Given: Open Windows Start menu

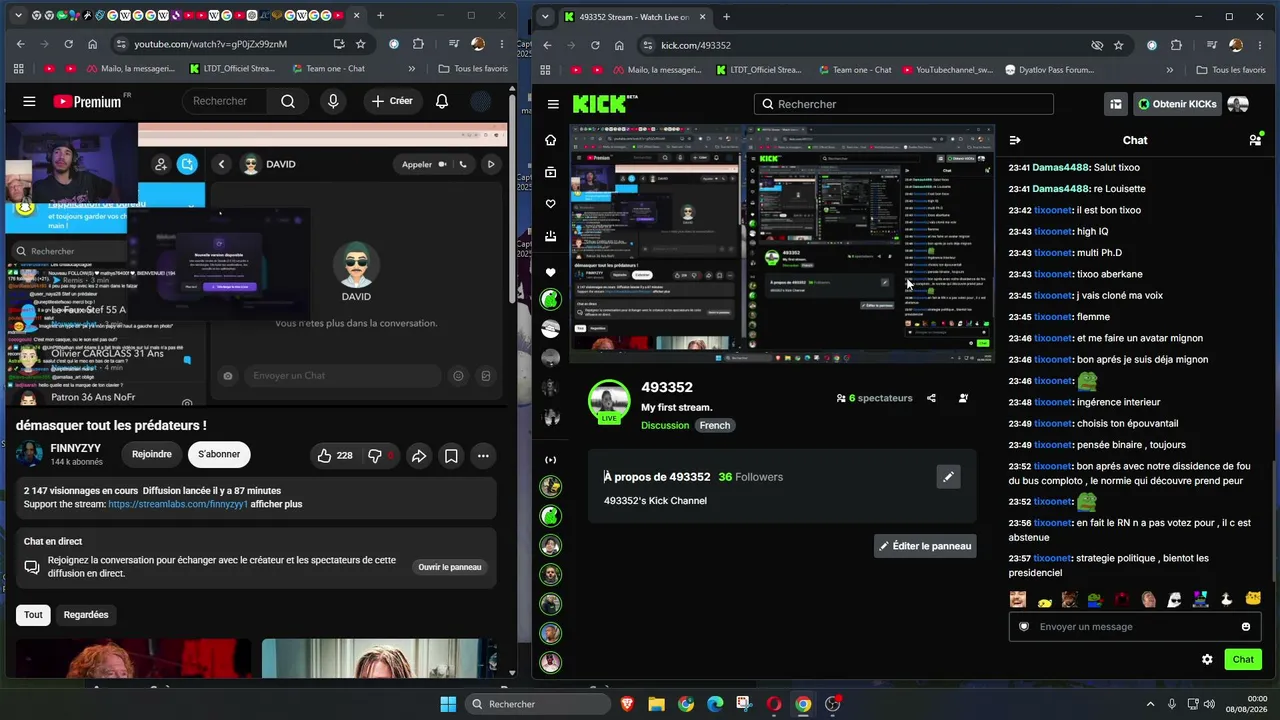Looking at the screenshot, I should pyautogui.click(x=448, y=704).
